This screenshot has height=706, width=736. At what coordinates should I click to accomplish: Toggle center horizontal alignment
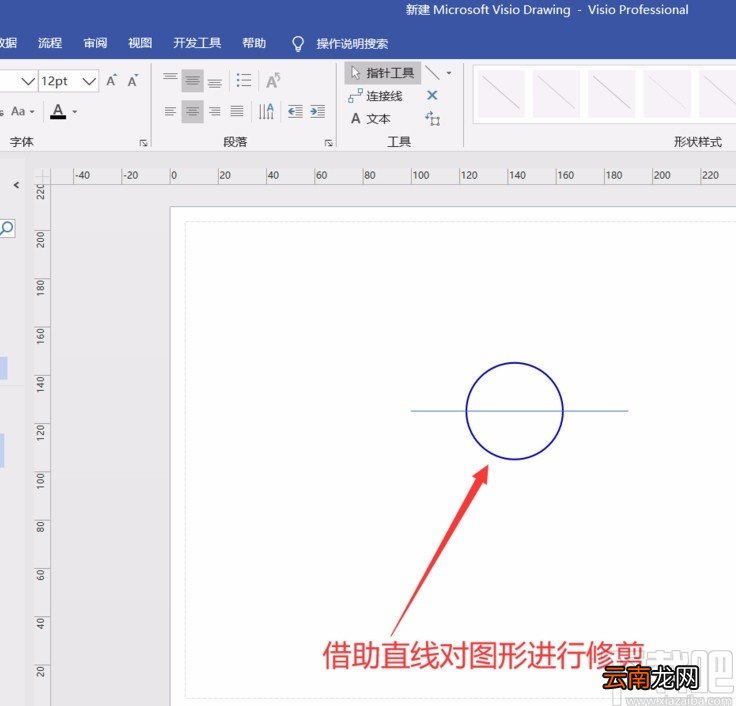[192, 111]
